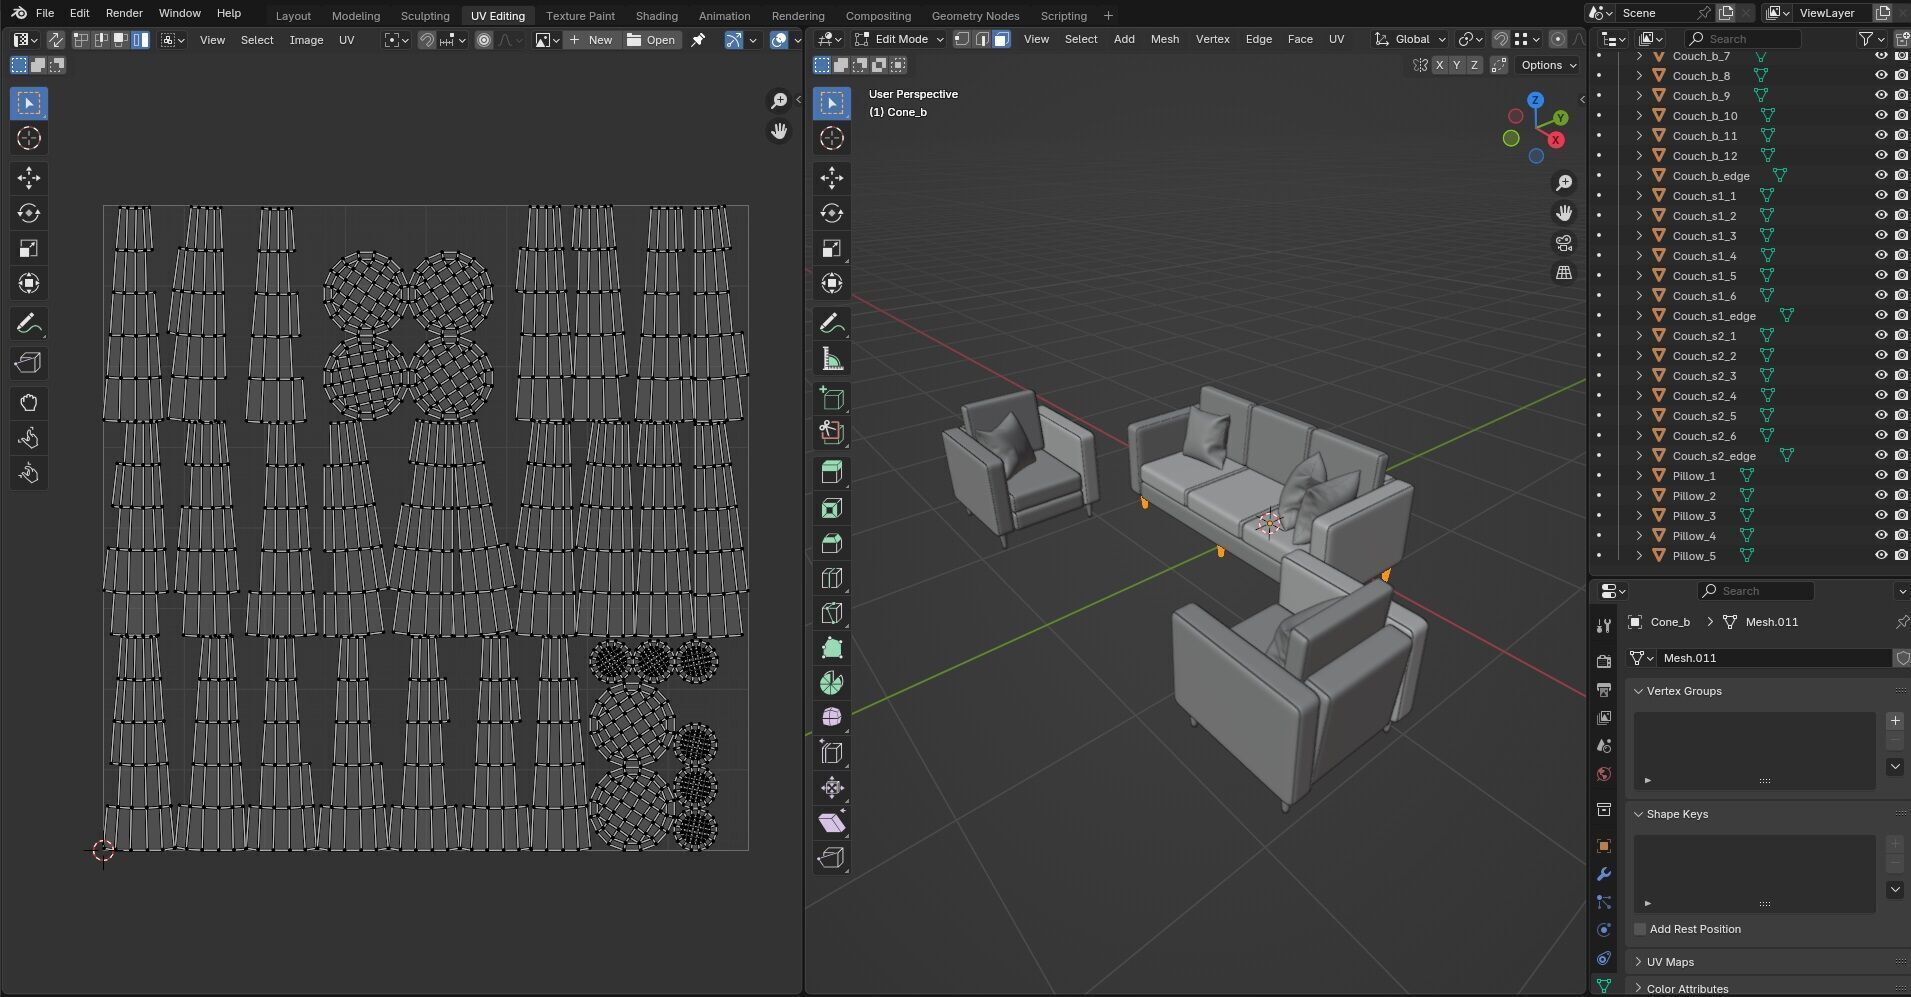Image resolution: width=1911 pixels, height=997 pixels.
Task: Switch to the Shading workspace tab
Action: coord(656,16)
